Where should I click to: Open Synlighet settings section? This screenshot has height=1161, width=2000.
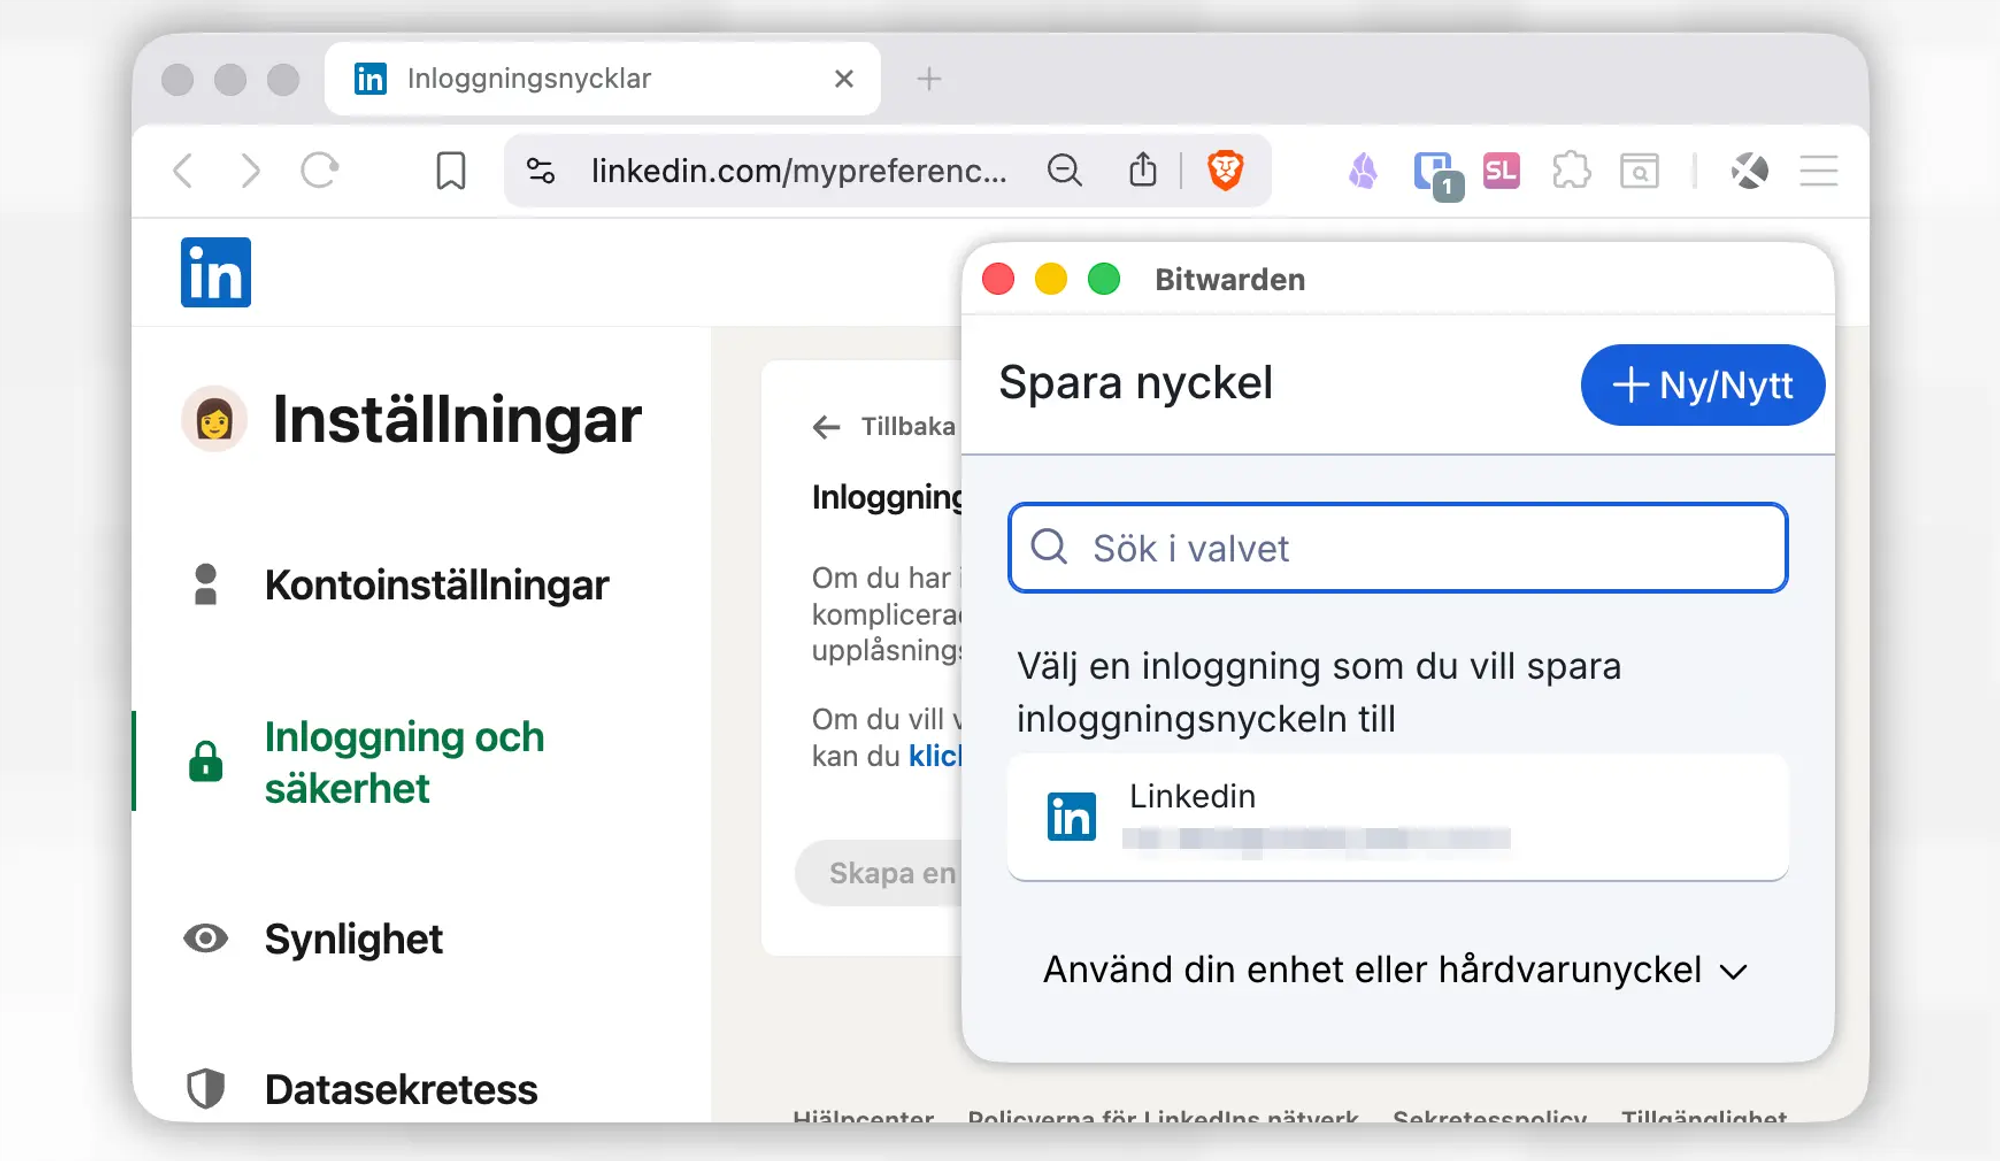click(x=353, y=939)
